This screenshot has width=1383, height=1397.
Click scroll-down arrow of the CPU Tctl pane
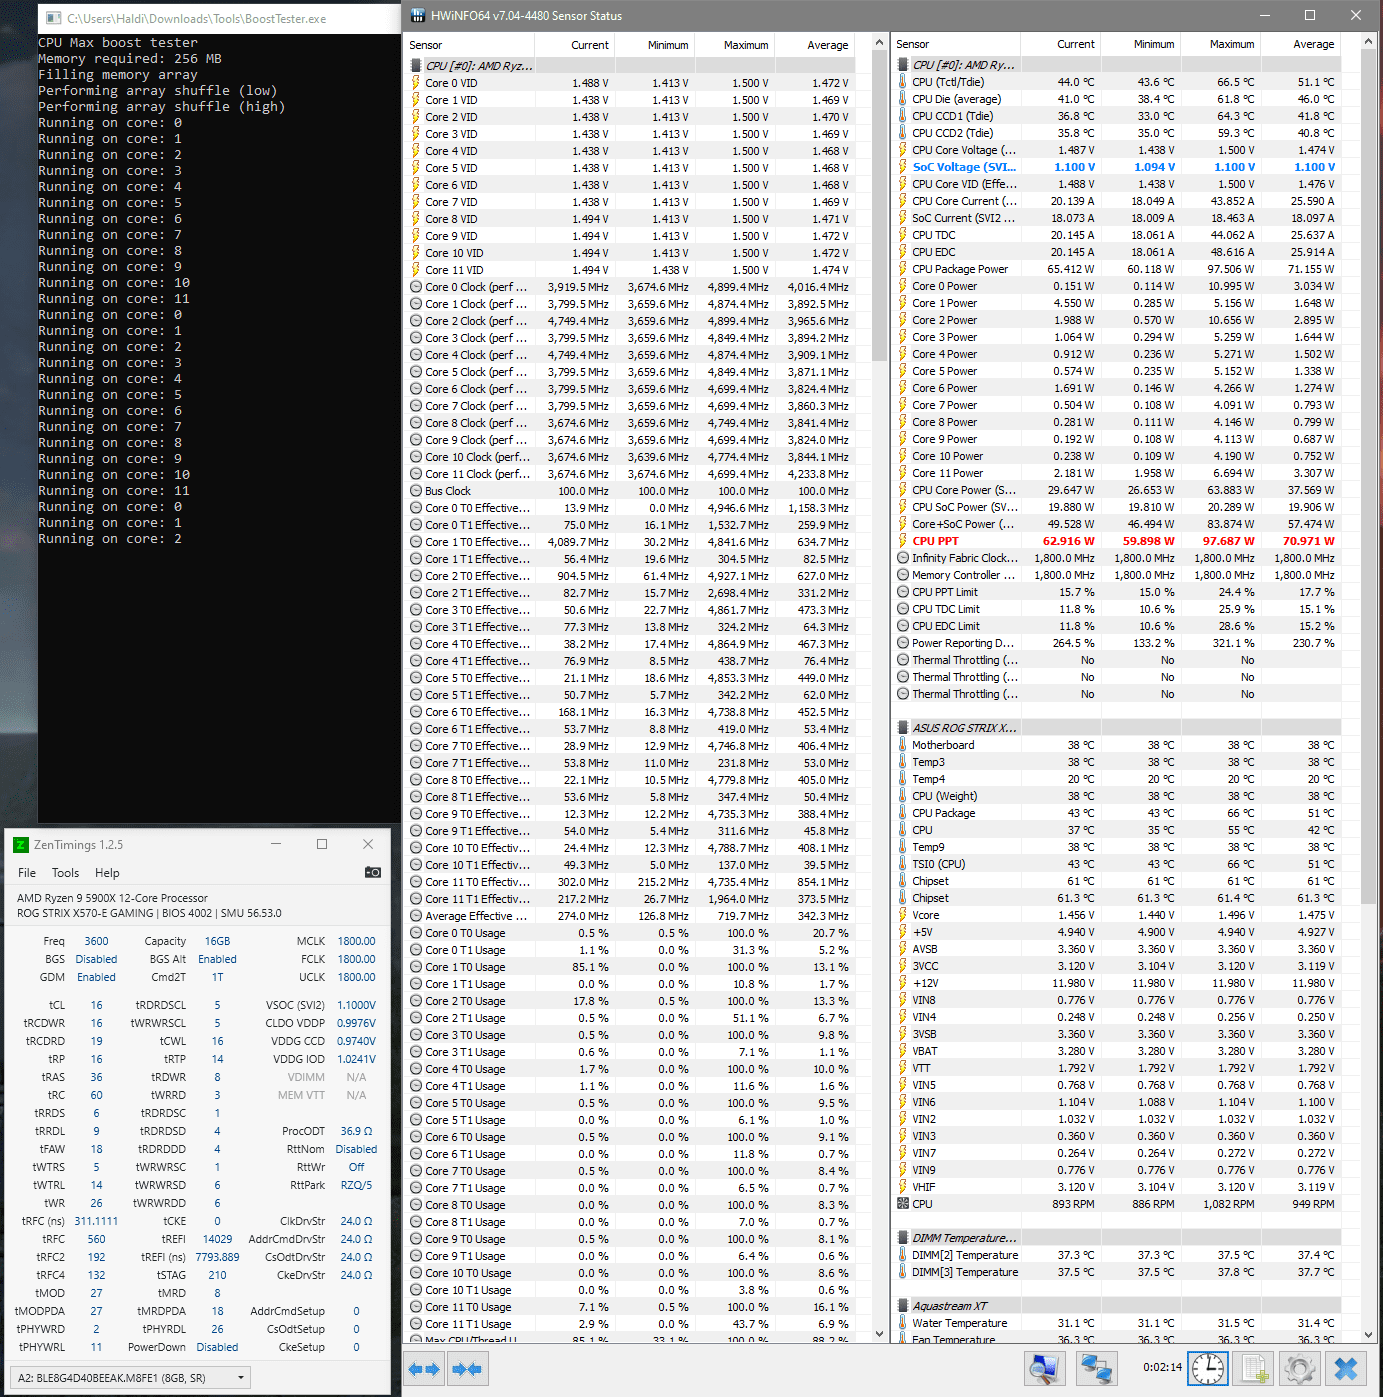(x=1368, y=1333)
